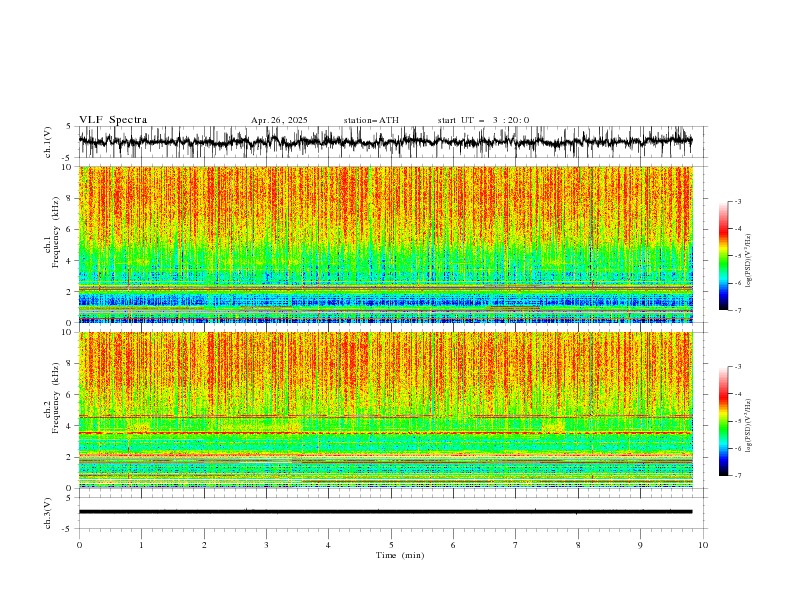This screenshot has width=792, height=612.
Task: Click the "2" kHz tick on ch.1 spectrogram
Action: click(70, 292)
